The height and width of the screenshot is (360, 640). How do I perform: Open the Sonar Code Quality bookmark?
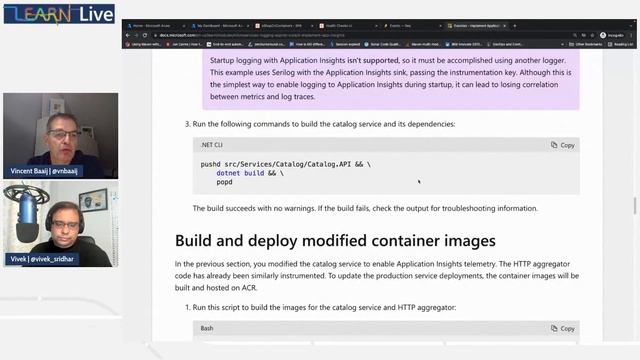382,44
